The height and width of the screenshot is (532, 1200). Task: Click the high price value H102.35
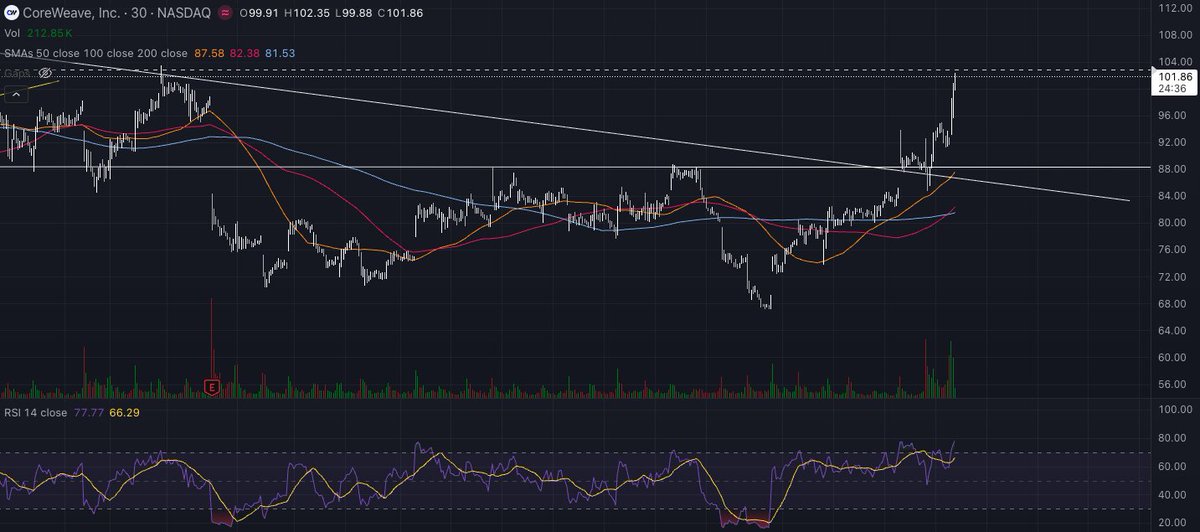pos(307,11)
